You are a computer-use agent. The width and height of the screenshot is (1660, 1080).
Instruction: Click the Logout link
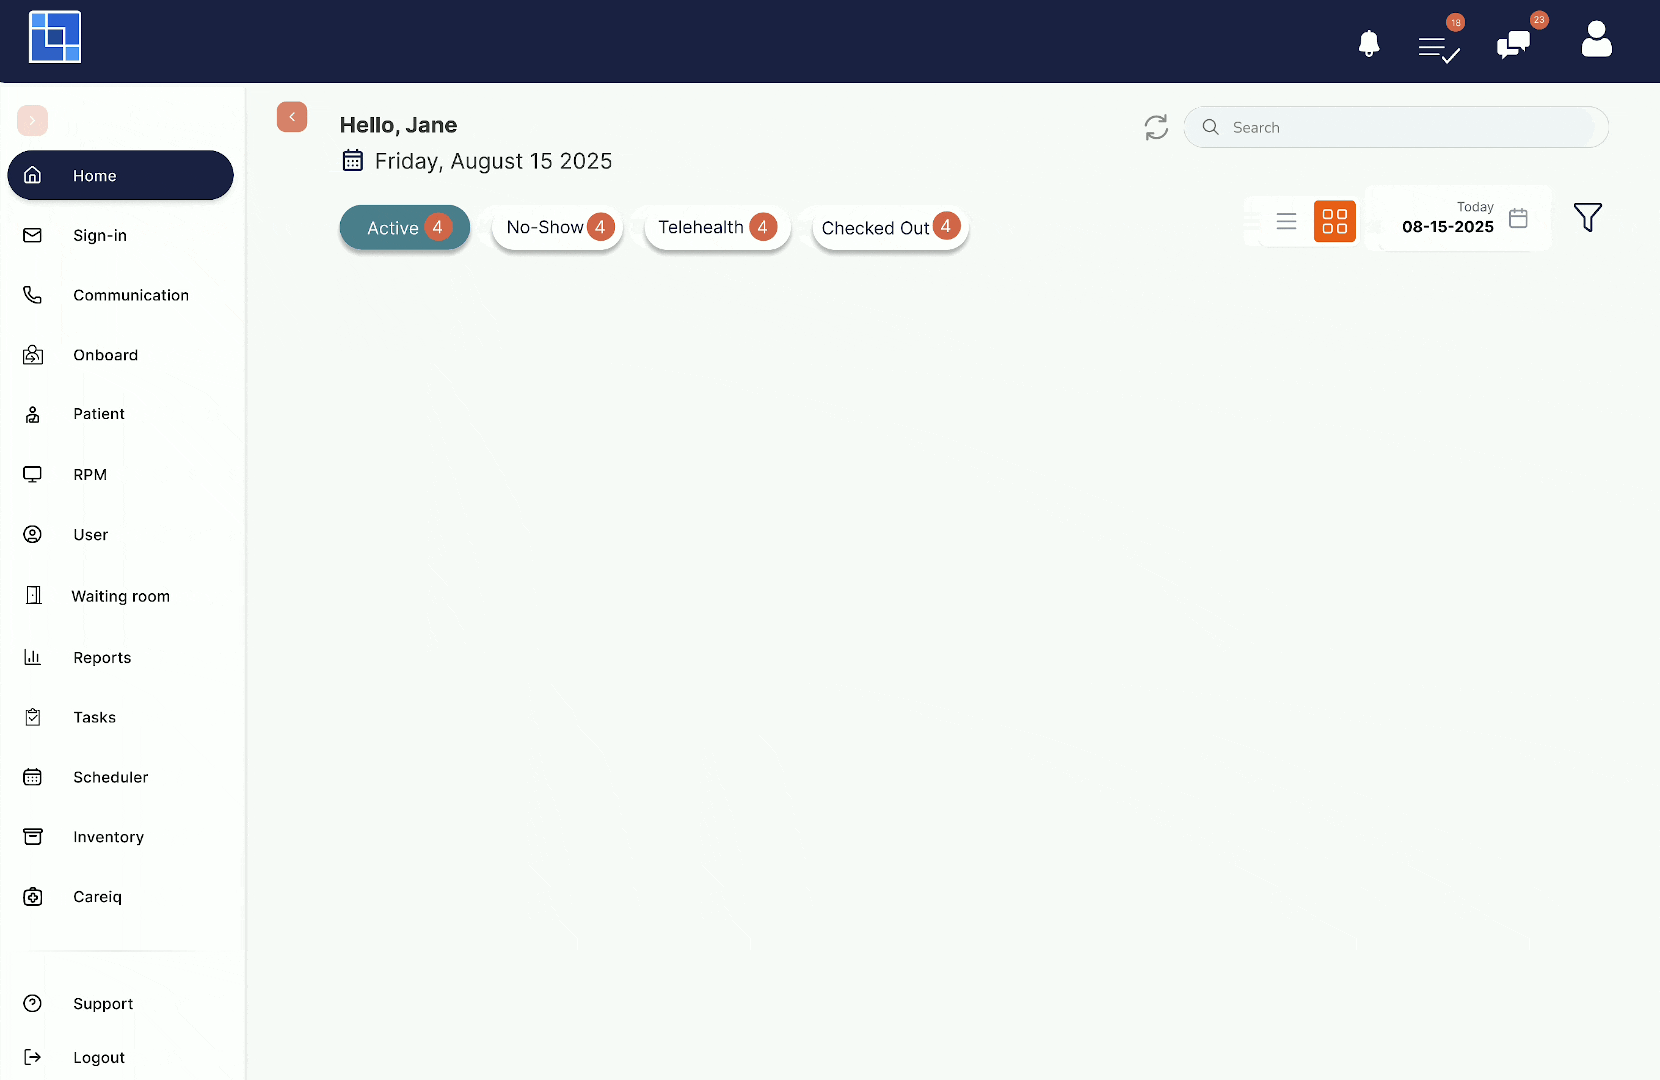point(98,1057)
